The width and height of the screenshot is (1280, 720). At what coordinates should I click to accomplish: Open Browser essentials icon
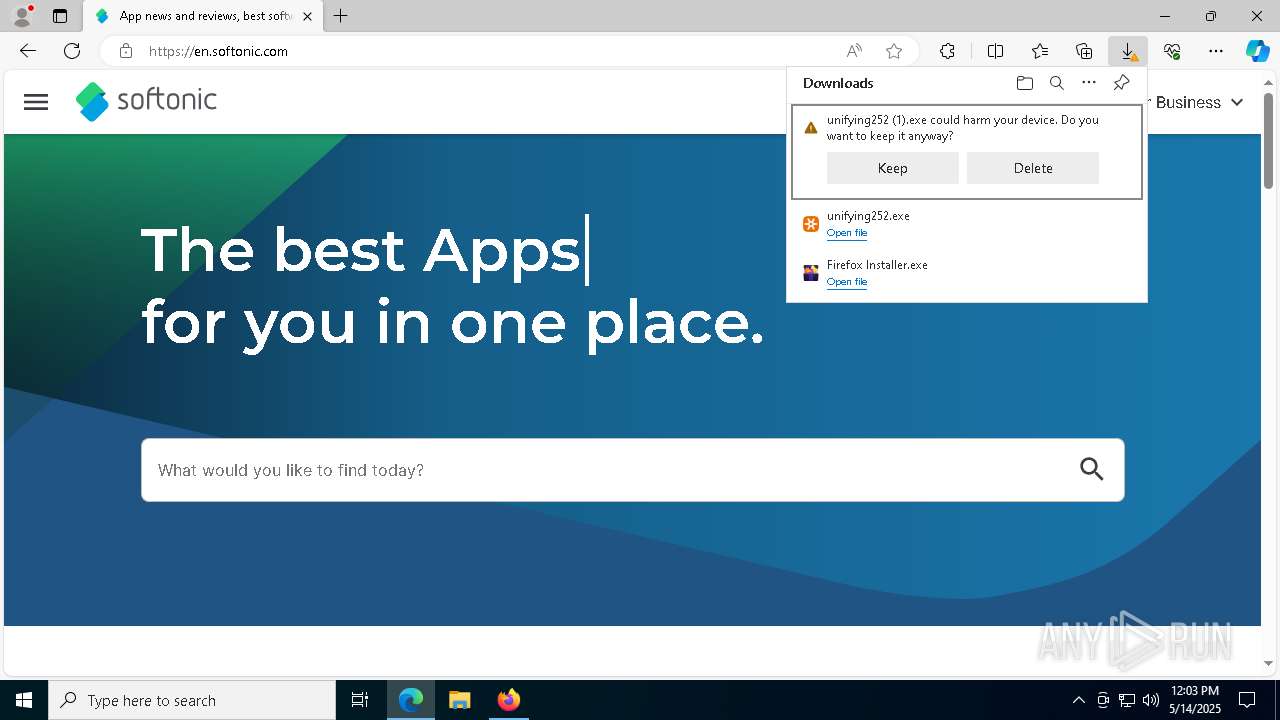pos(1172,51)
